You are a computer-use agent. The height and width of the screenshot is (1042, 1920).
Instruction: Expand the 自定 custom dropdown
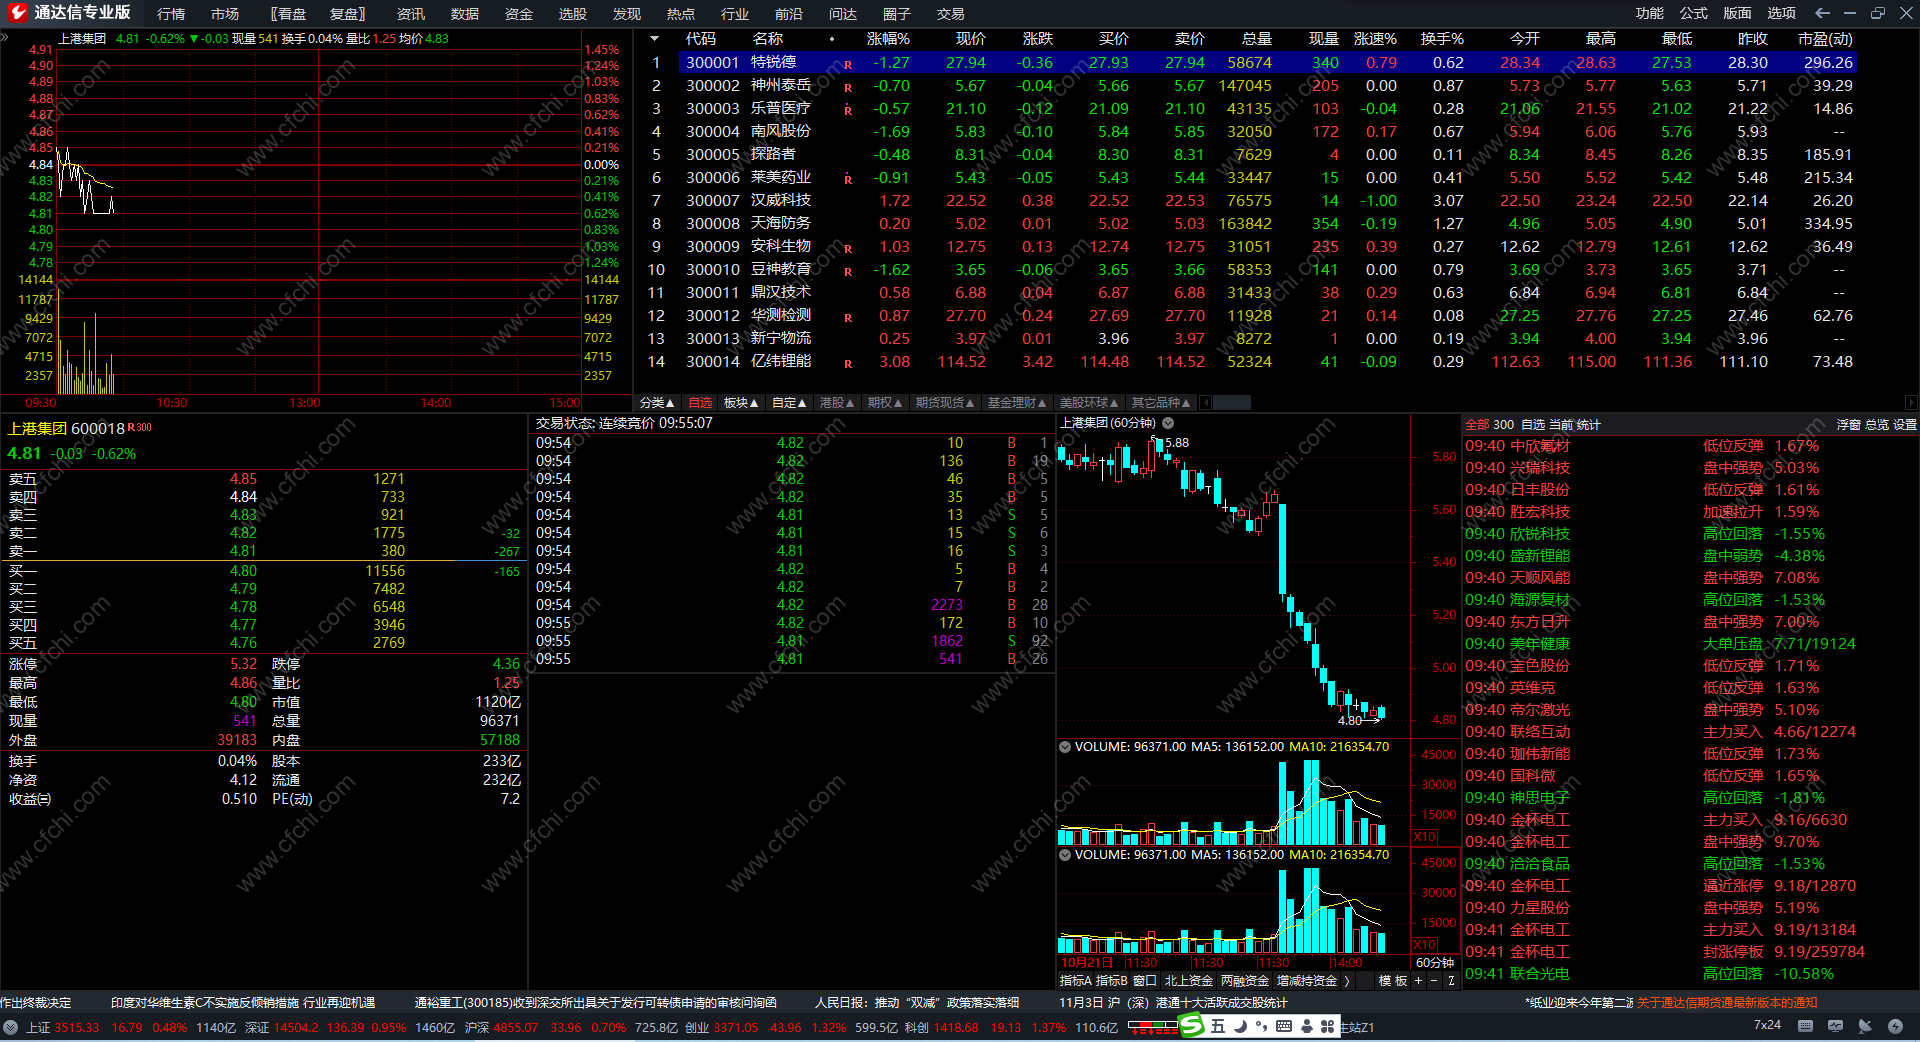789,403
